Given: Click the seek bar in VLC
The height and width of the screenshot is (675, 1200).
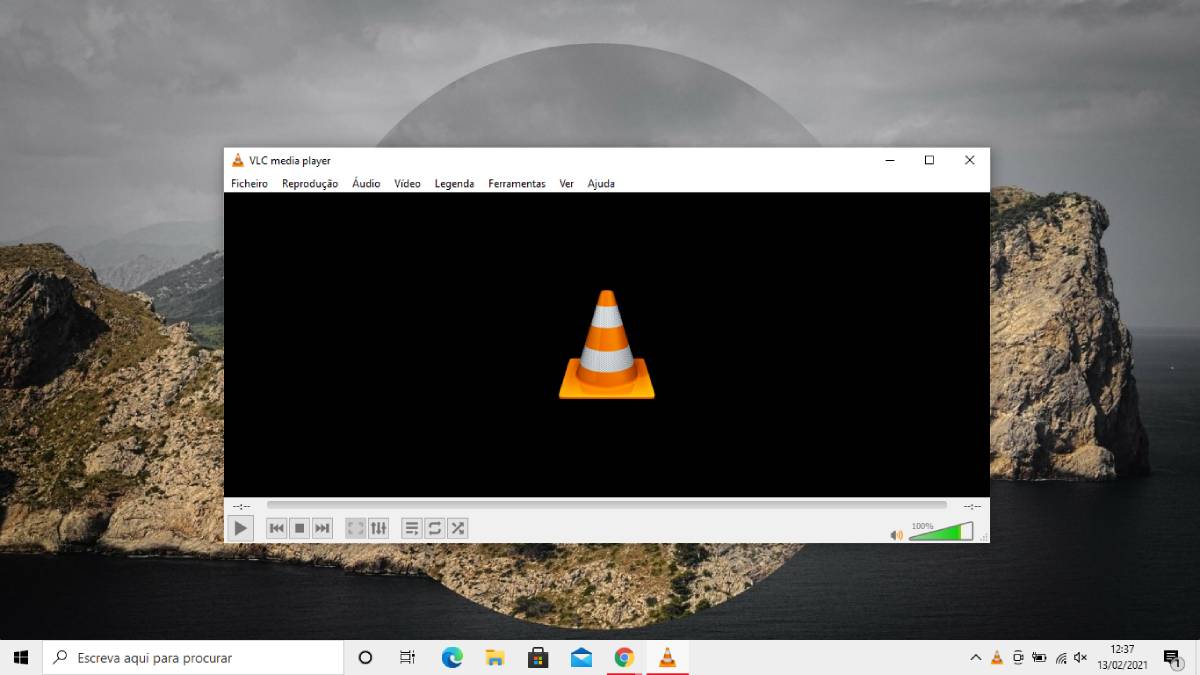Looking at the screenshot, I should point(606,505).
